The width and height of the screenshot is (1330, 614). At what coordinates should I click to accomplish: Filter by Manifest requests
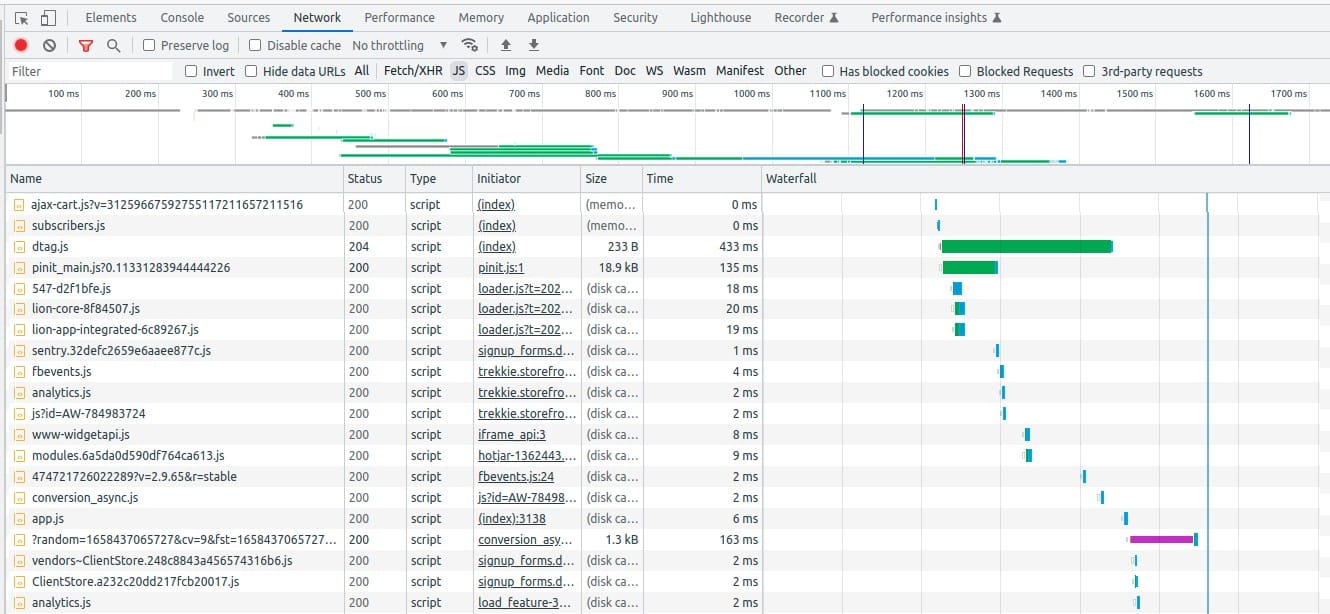(740, 71)
